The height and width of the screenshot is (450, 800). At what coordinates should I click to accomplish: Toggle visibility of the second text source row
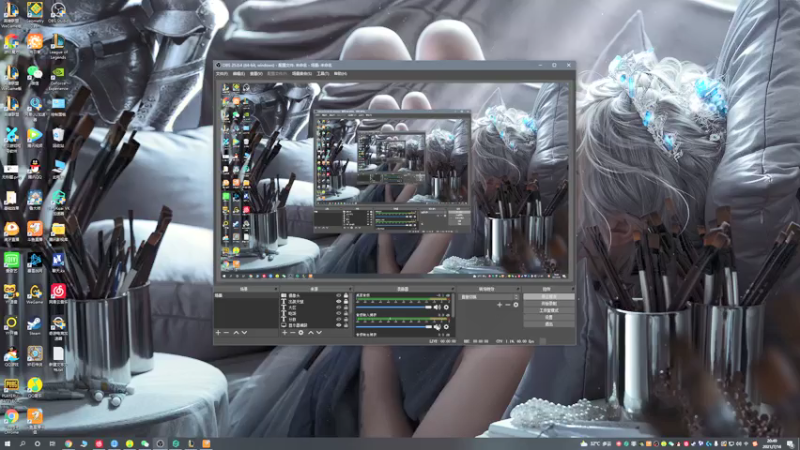[x=339, y=308]
